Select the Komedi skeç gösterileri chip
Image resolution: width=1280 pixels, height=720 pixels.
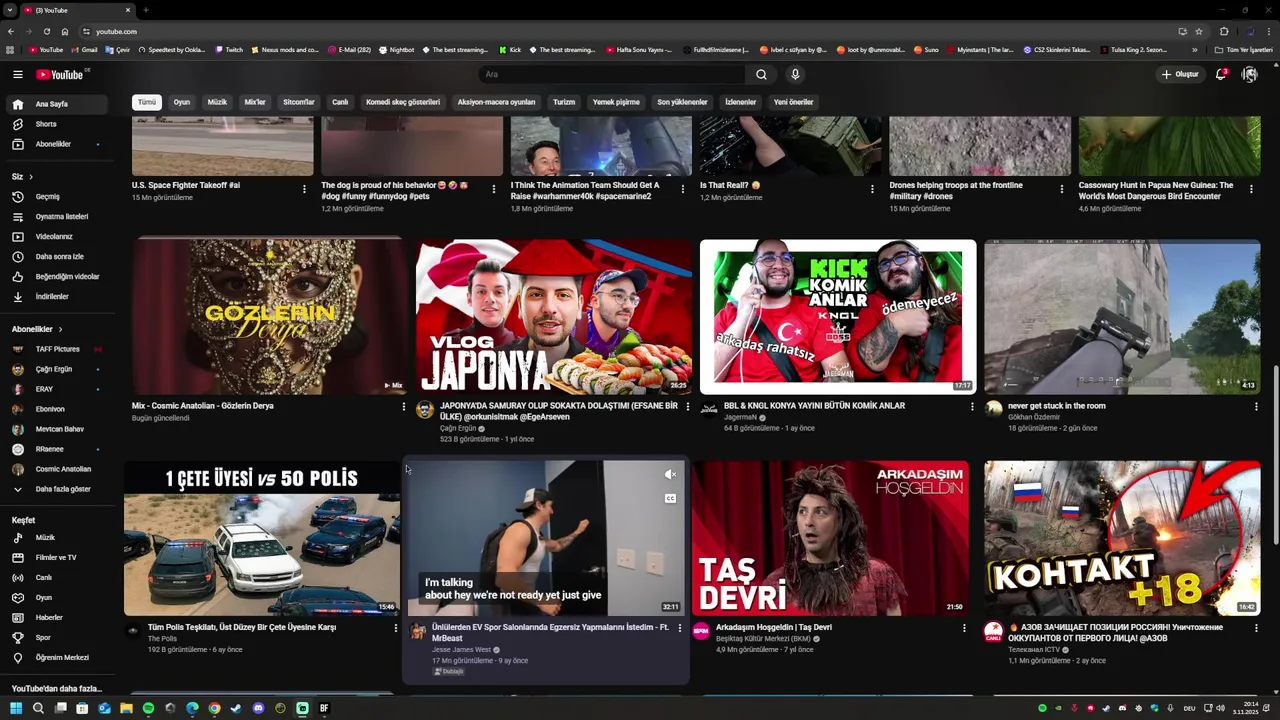coord(403,102)
